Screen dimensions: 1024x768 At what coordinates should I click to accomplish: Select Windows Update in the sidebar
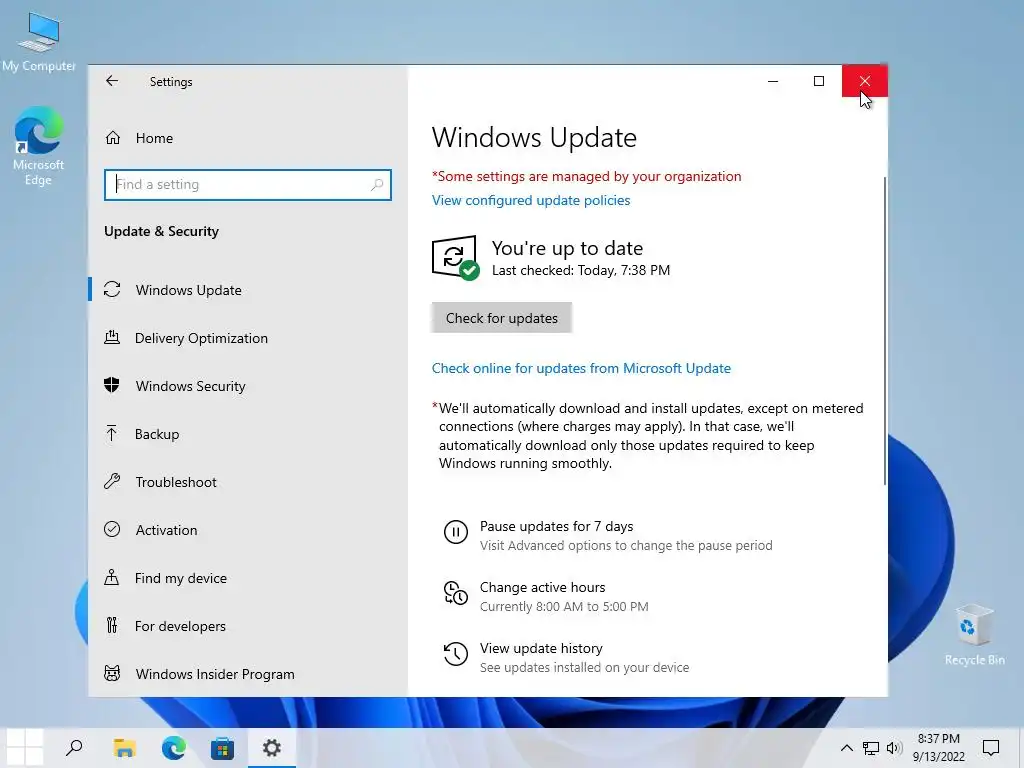[248, 290]
